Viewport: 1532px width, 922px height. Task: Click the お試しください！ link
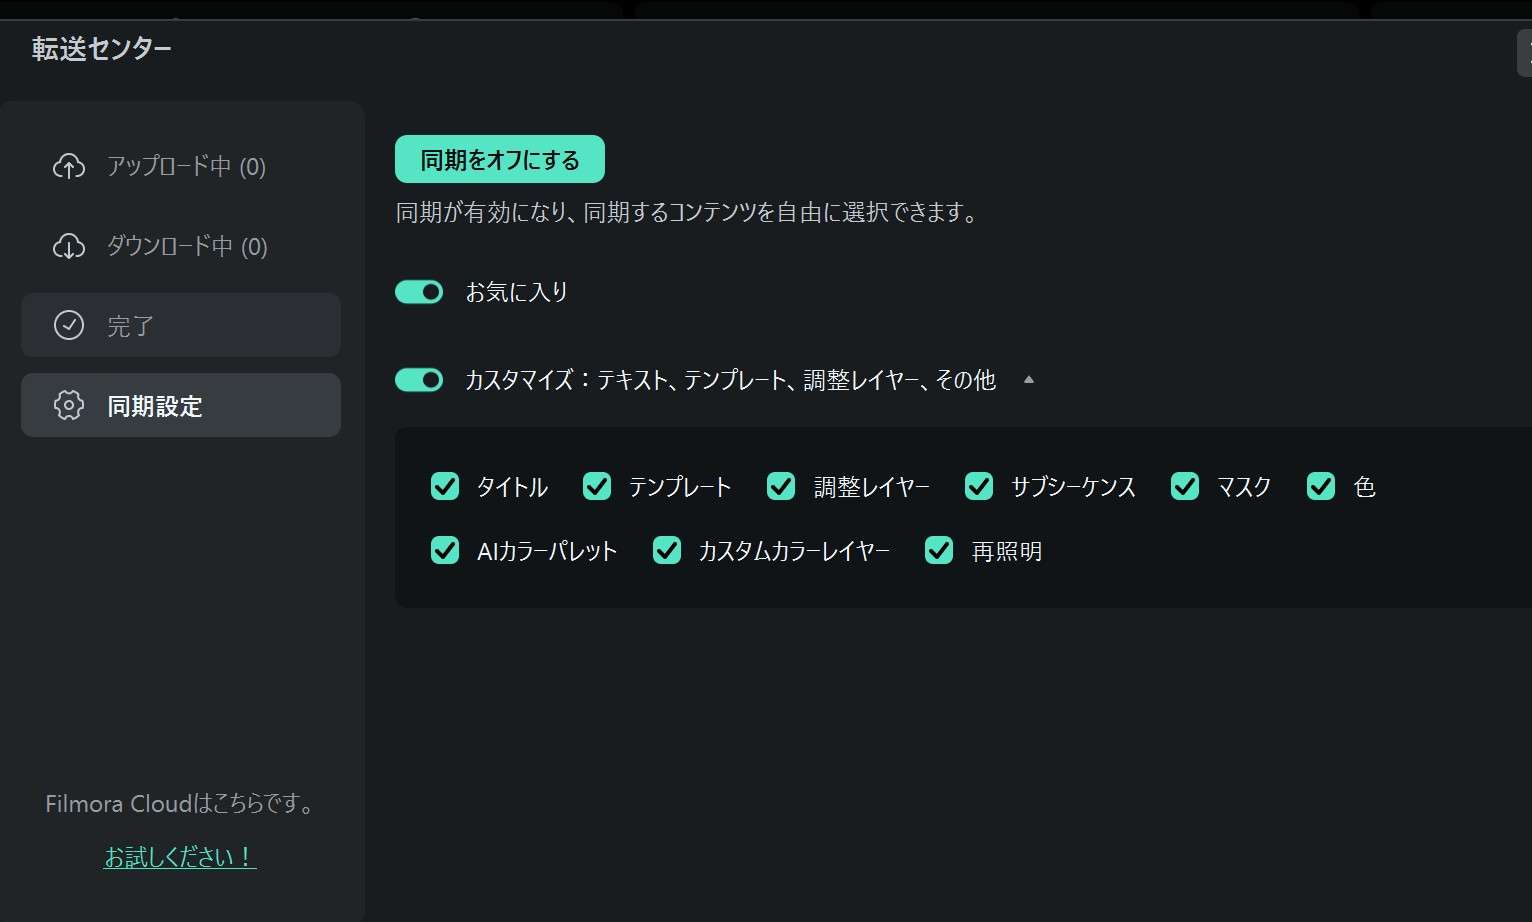180,857
